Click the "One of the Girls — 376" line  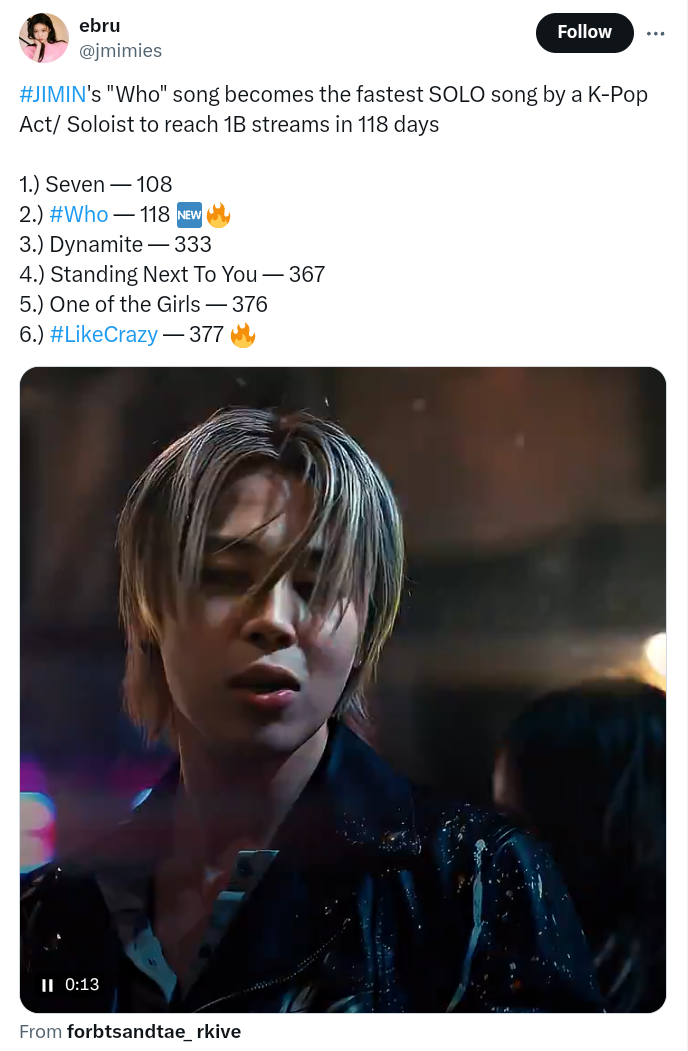click(143, 304)
